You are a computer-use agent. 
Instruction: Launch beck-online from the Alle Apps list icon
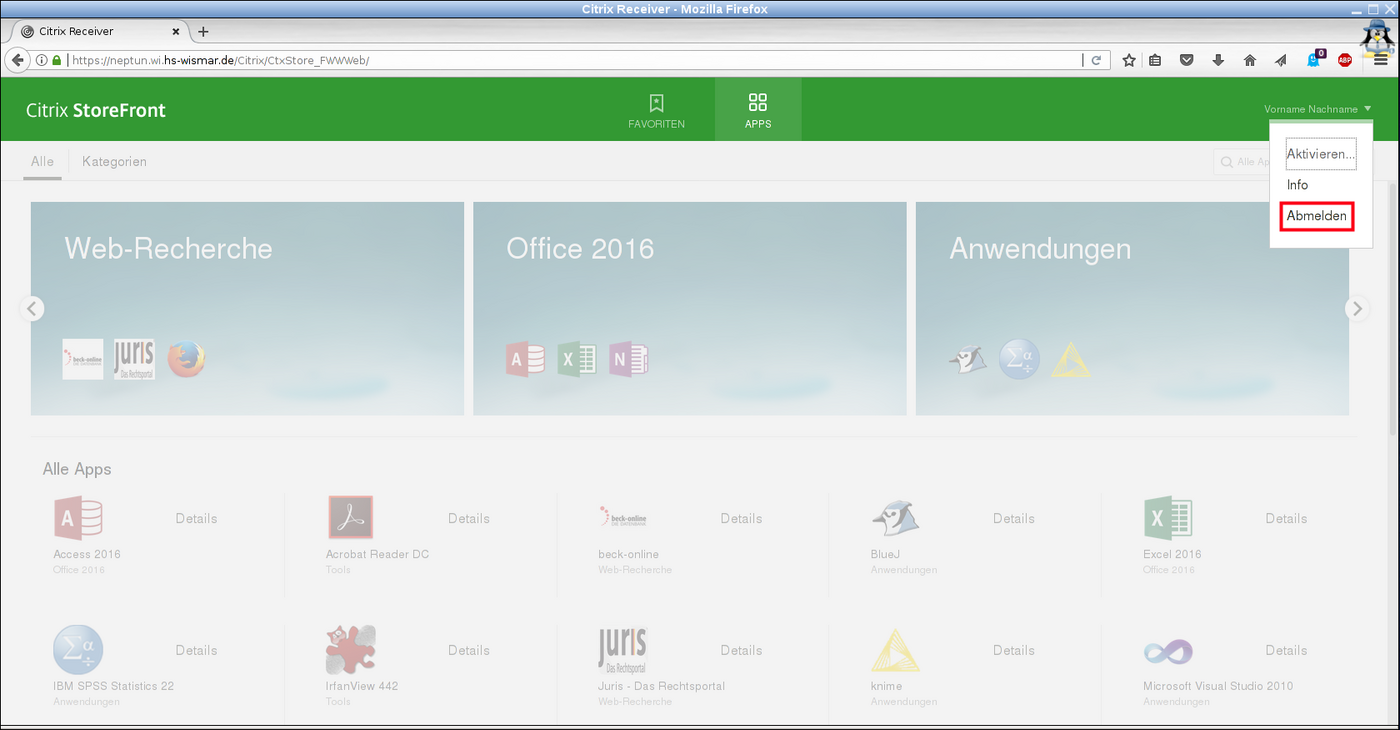(x=623, y=518)
